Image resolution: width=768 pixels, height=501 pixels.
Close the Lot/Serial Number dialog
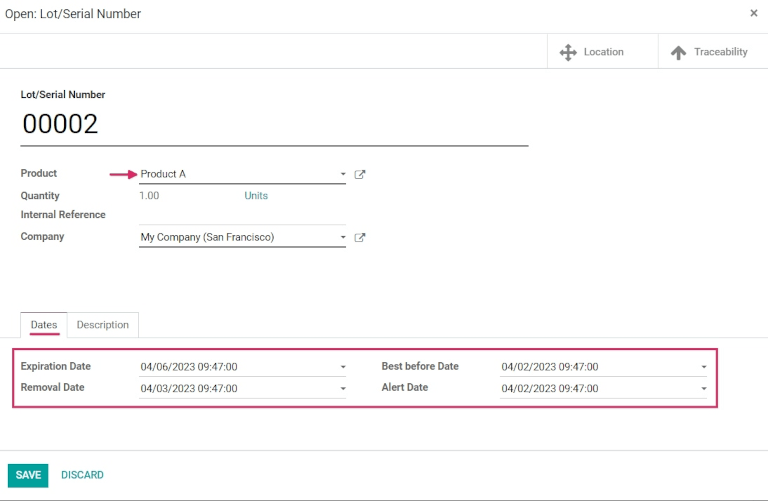[x=753, y=14]
